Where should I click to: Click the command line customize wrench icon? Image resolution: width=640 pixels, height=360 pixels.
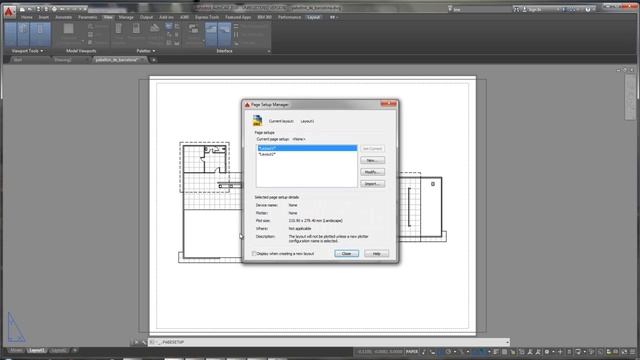click(x=144, y=342)
